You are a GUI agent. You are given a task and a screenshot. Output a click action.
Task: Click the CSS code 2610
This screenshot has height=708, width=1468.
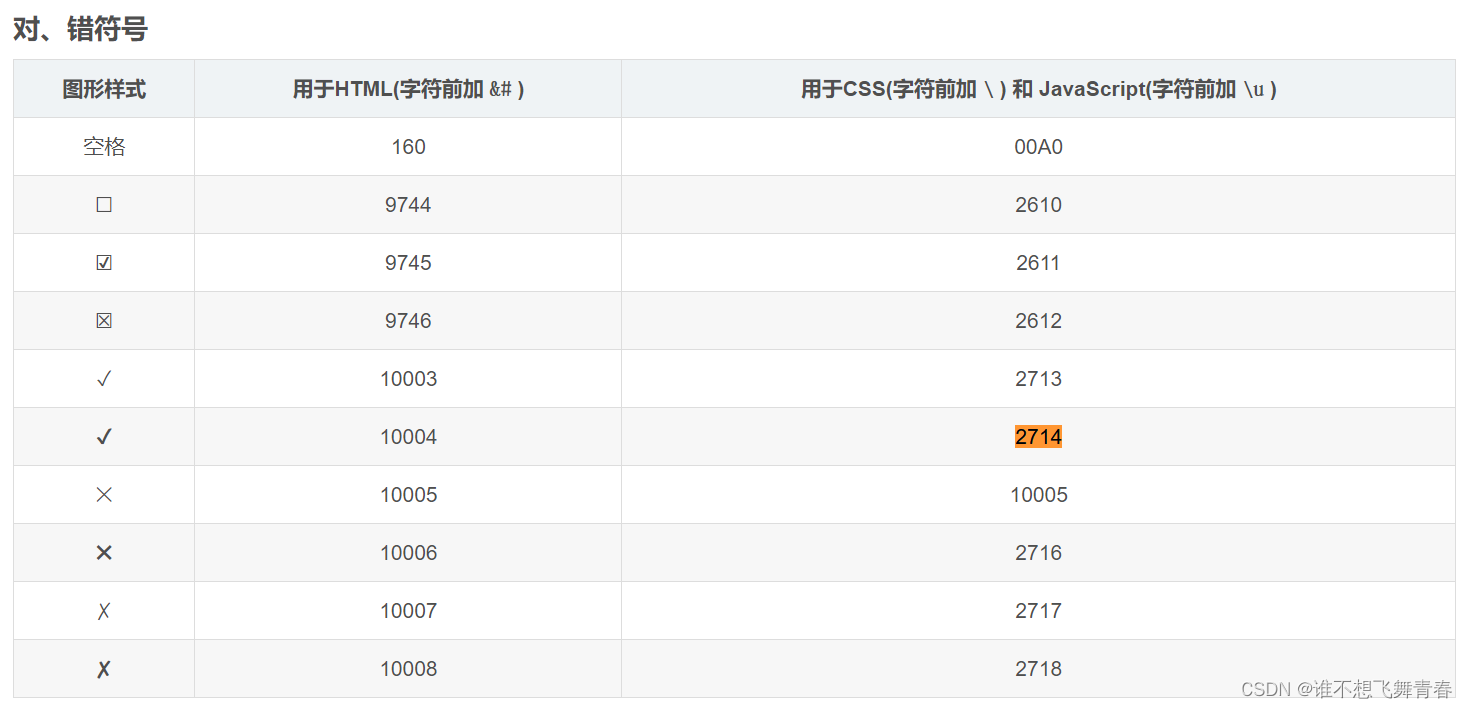(x=1038, y=205)
